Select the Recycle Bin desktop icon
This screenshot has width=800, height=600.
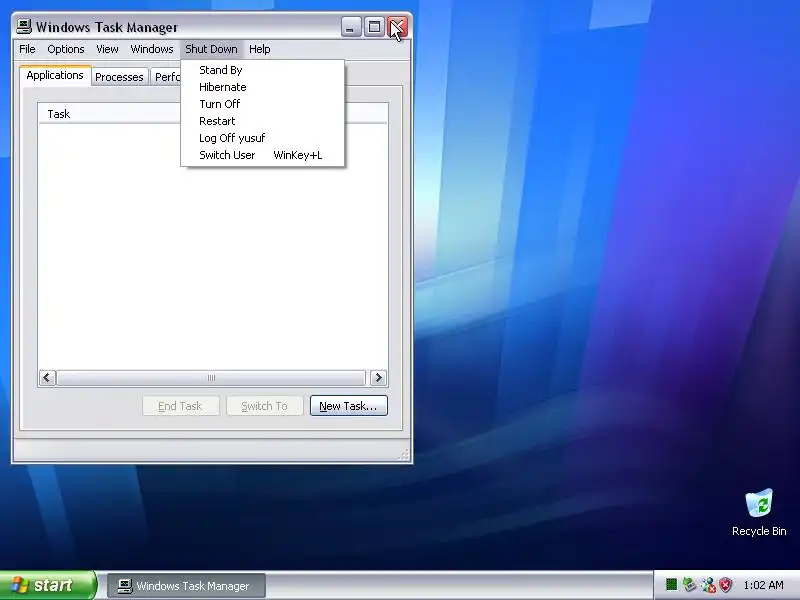(759, 513)
